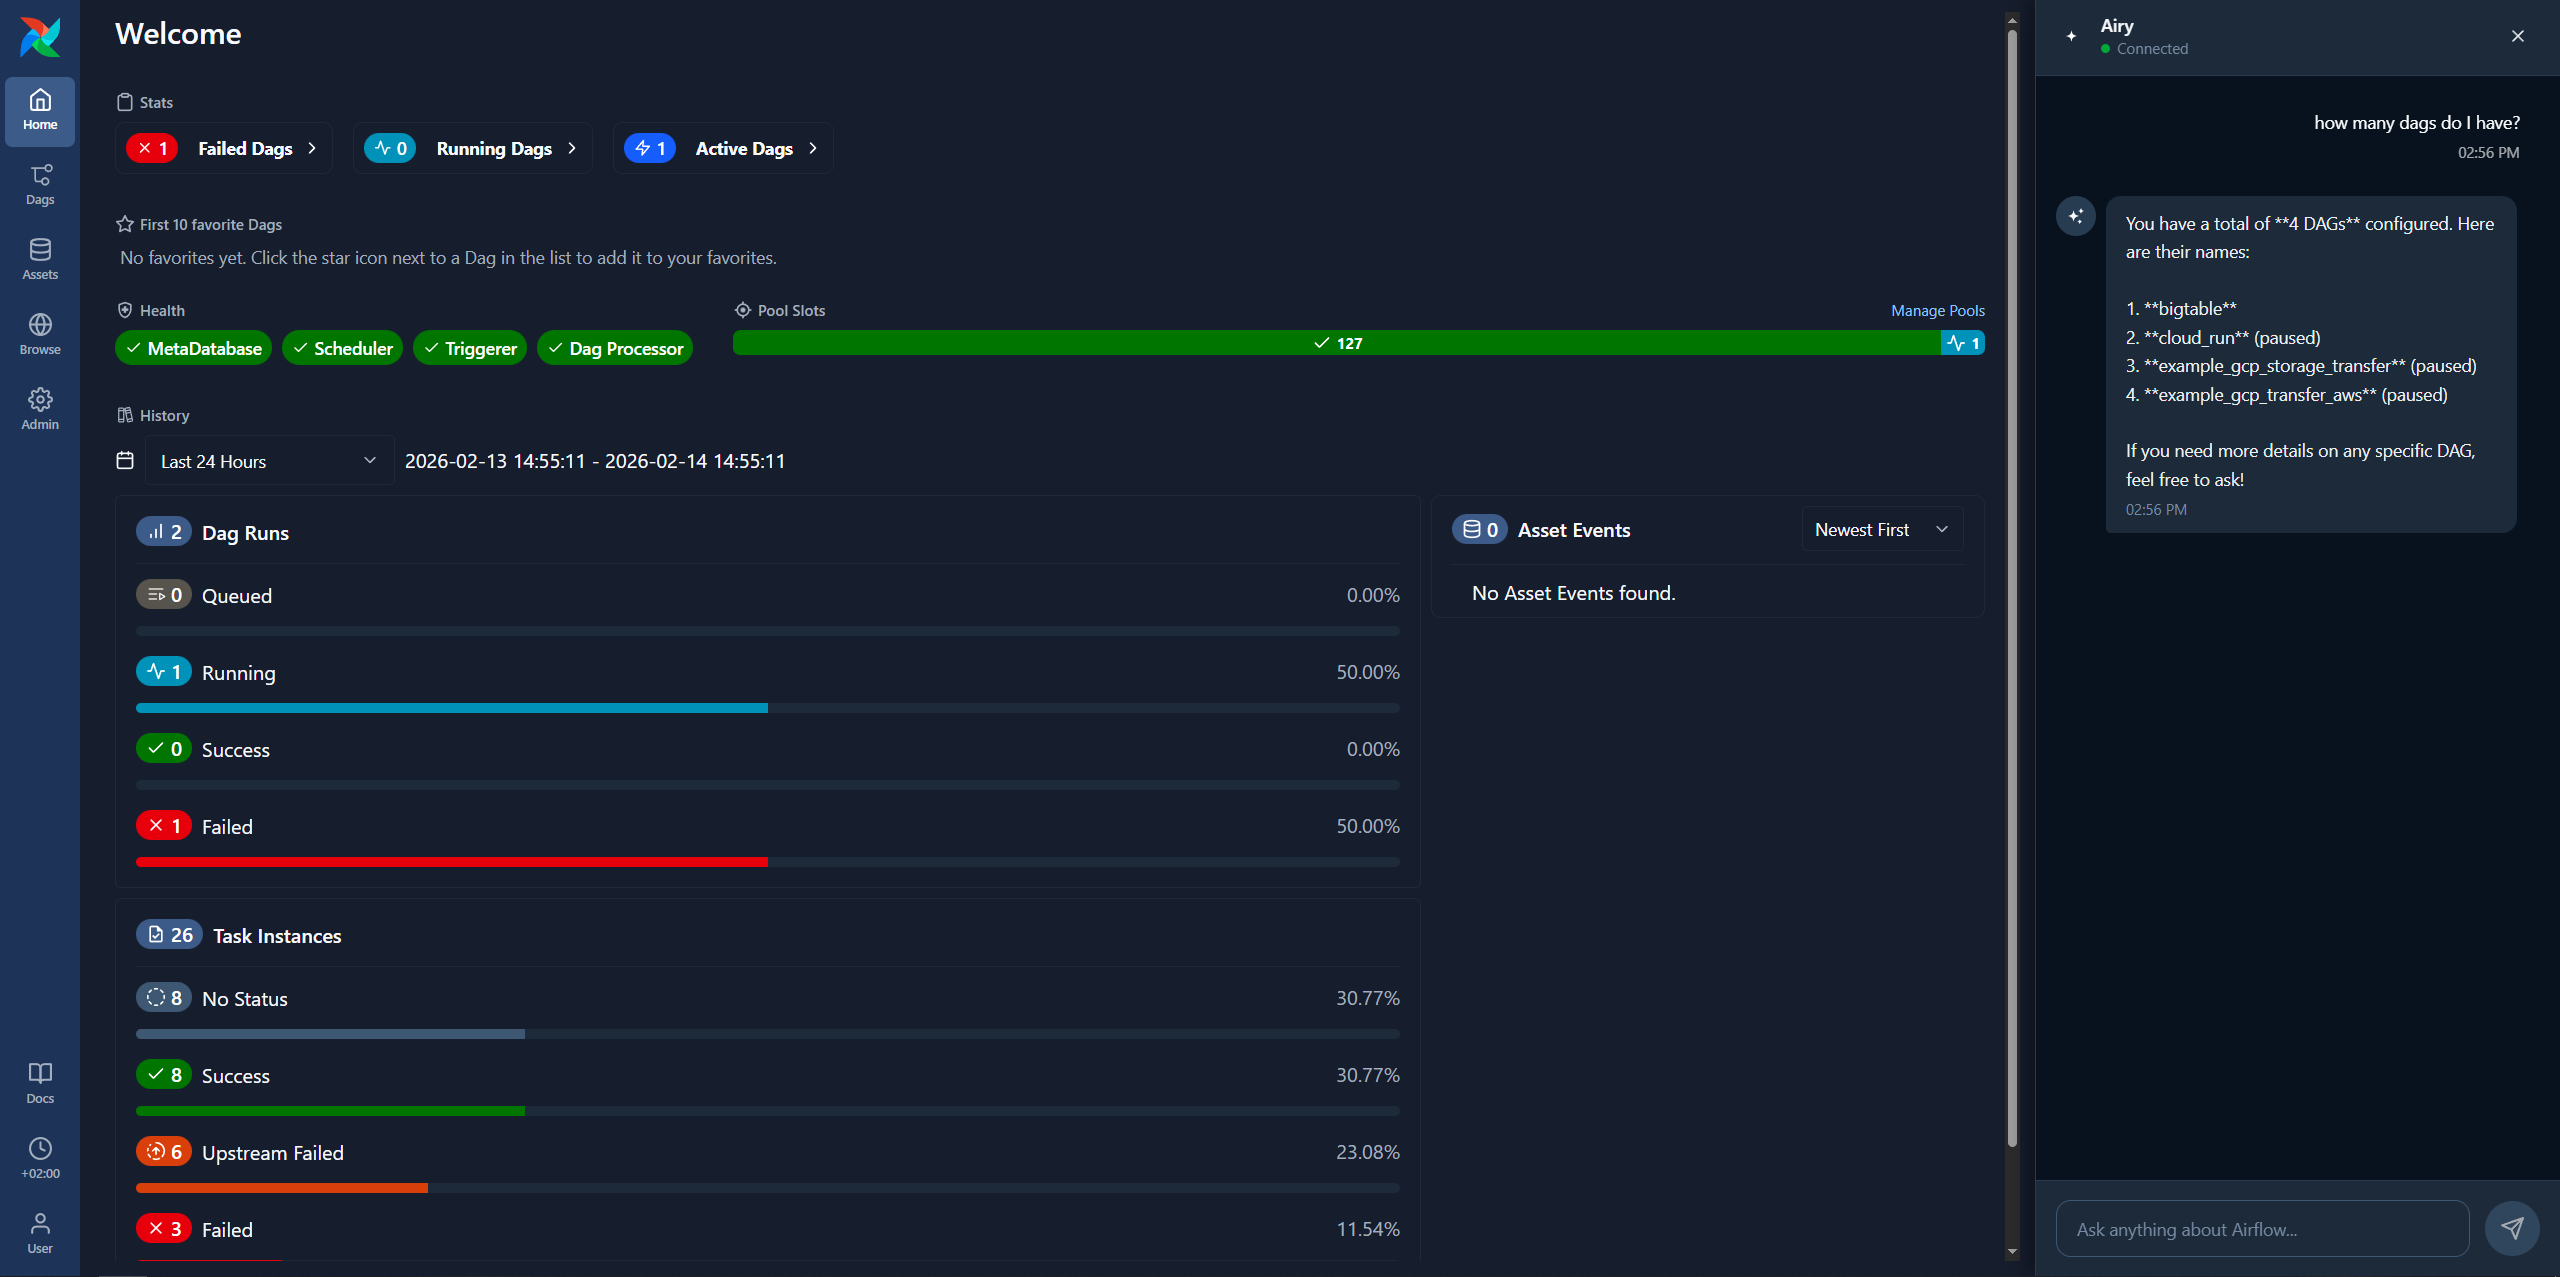This screenshot has width=2560, height=1277.
Task: Click the Running dag runs count badge
Action: tap(164, 672)
